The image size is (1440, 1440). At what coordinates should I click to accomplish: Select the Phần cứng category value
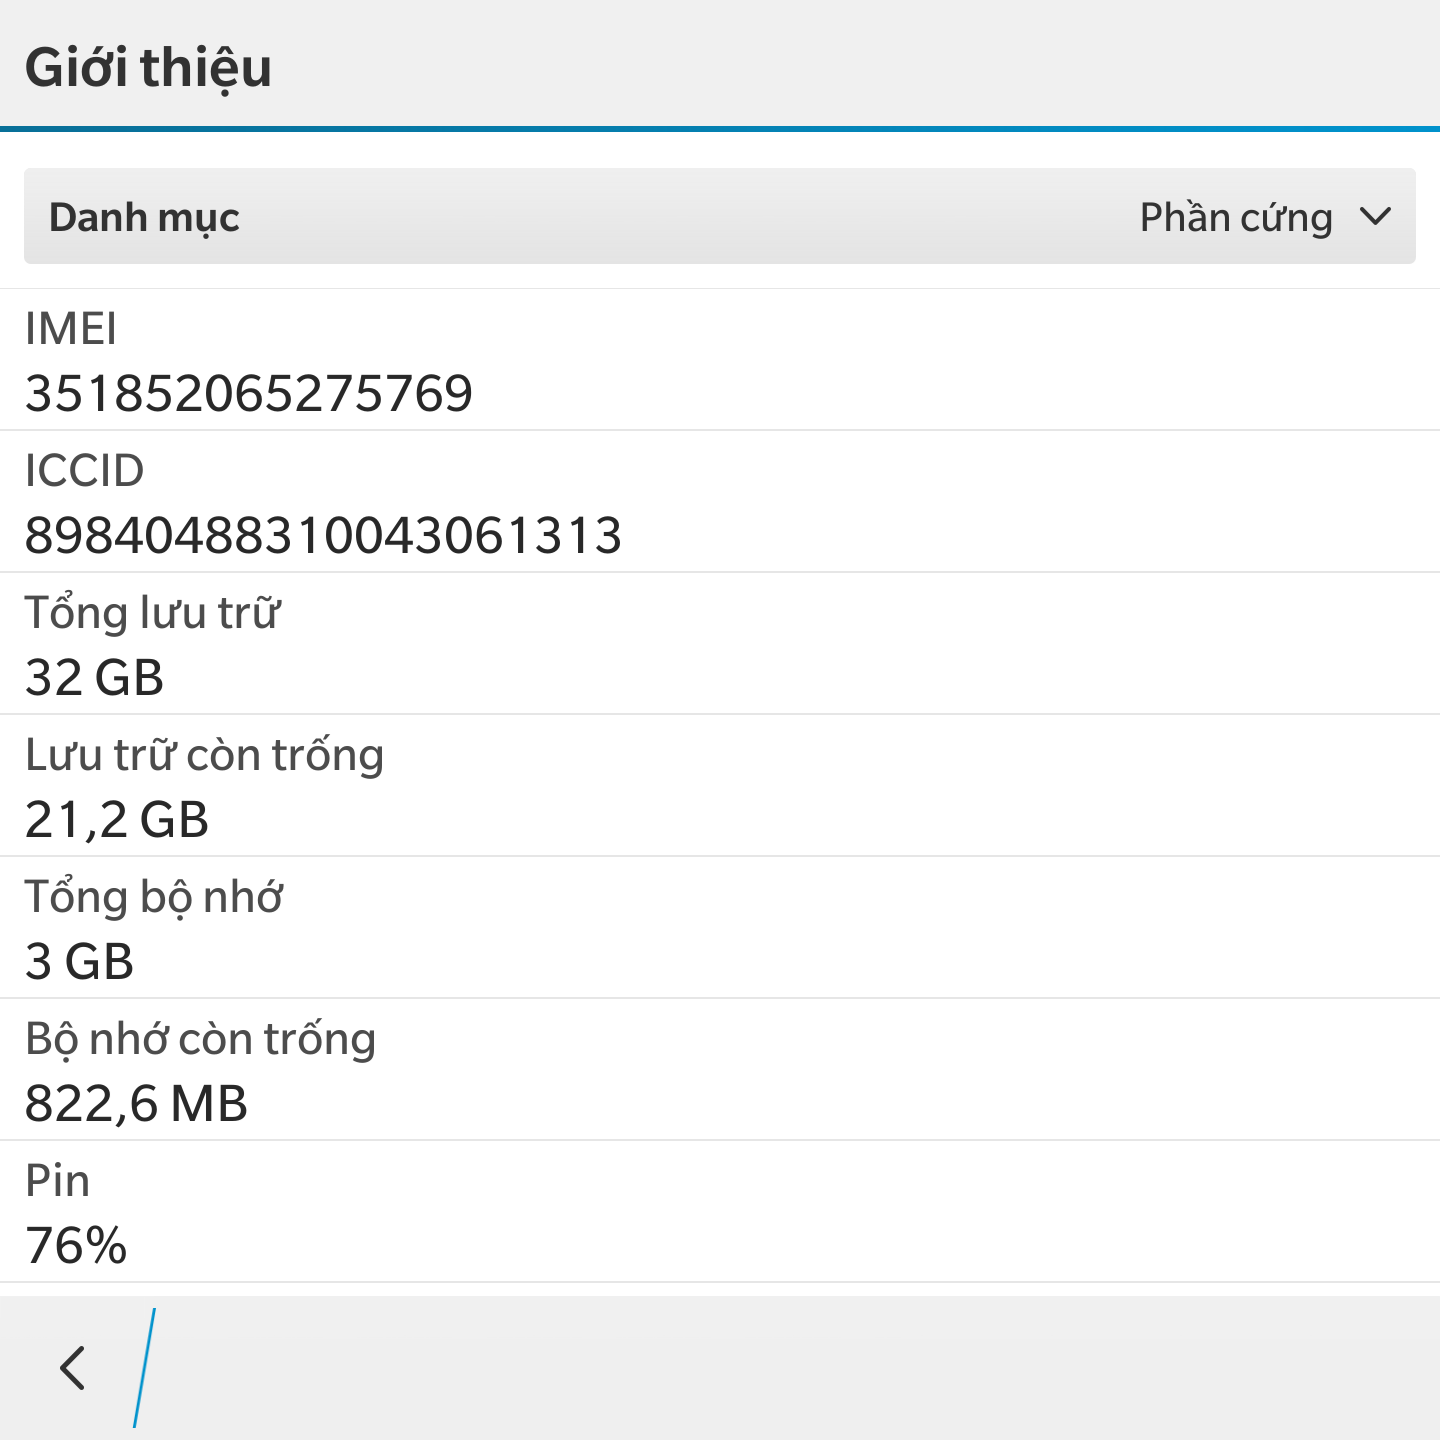point(1236,218)
